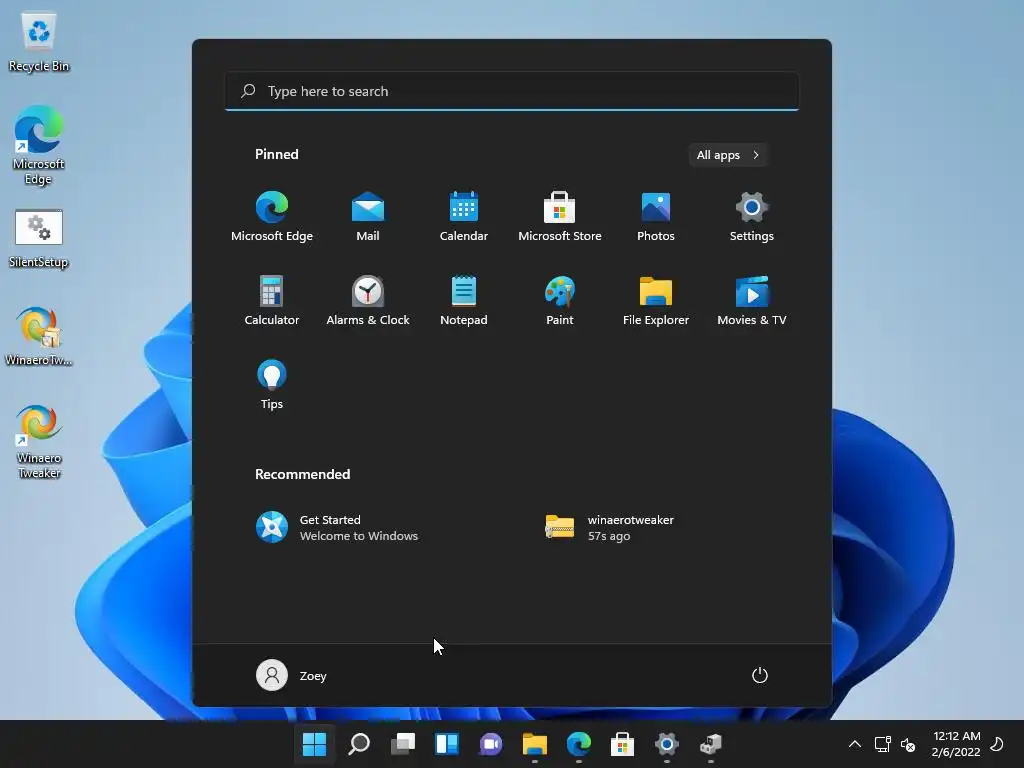Select the Microsoft Edge desktop shortcut
Image resolution: width=1024 pixels, height=768 pixels.
pos(39,146)
